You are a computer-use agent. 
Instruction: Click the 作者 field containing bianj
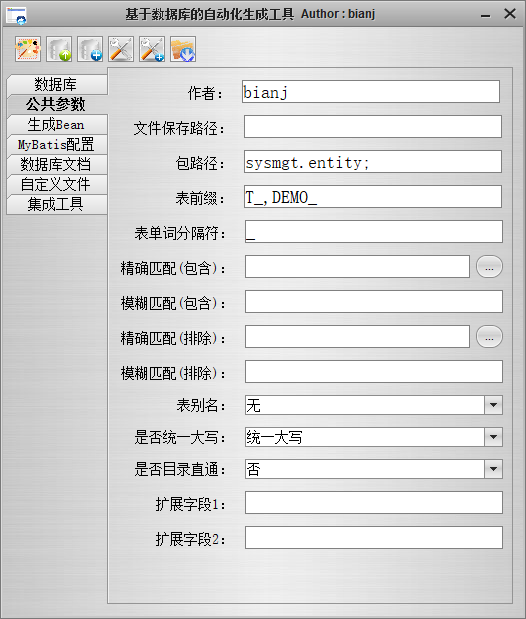pyautogui.click(x=371, y=92)
